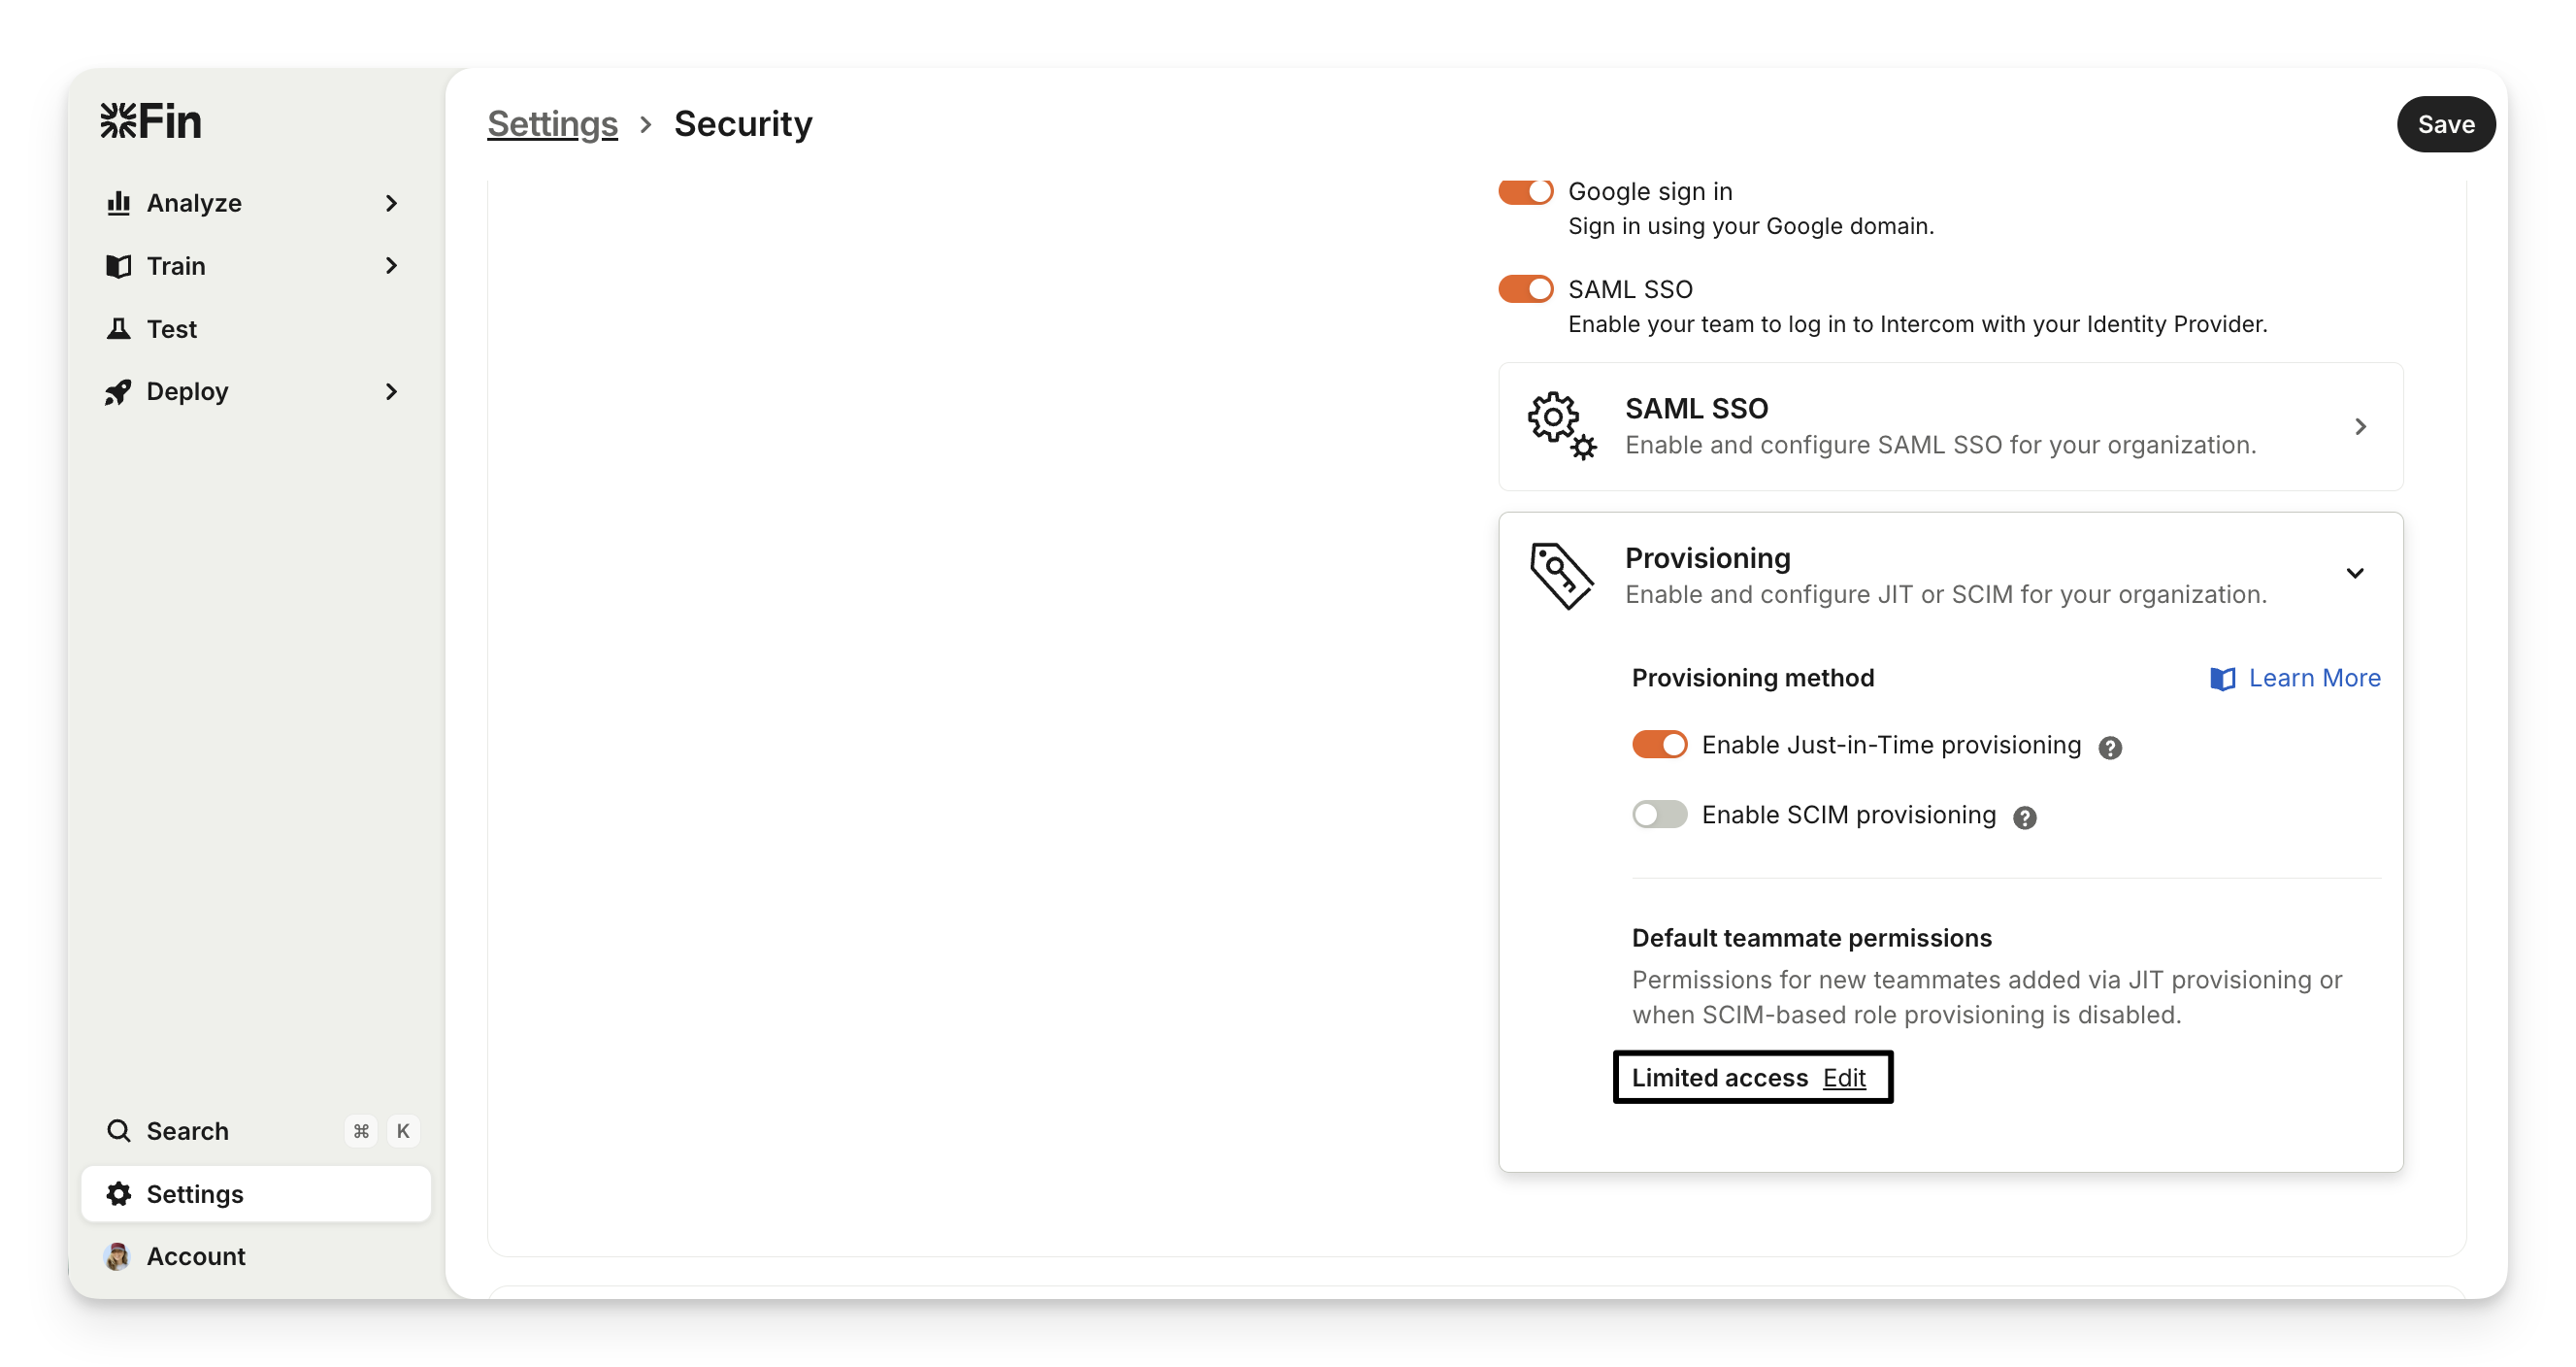Open the Account menu item

tap(195, 1256)
